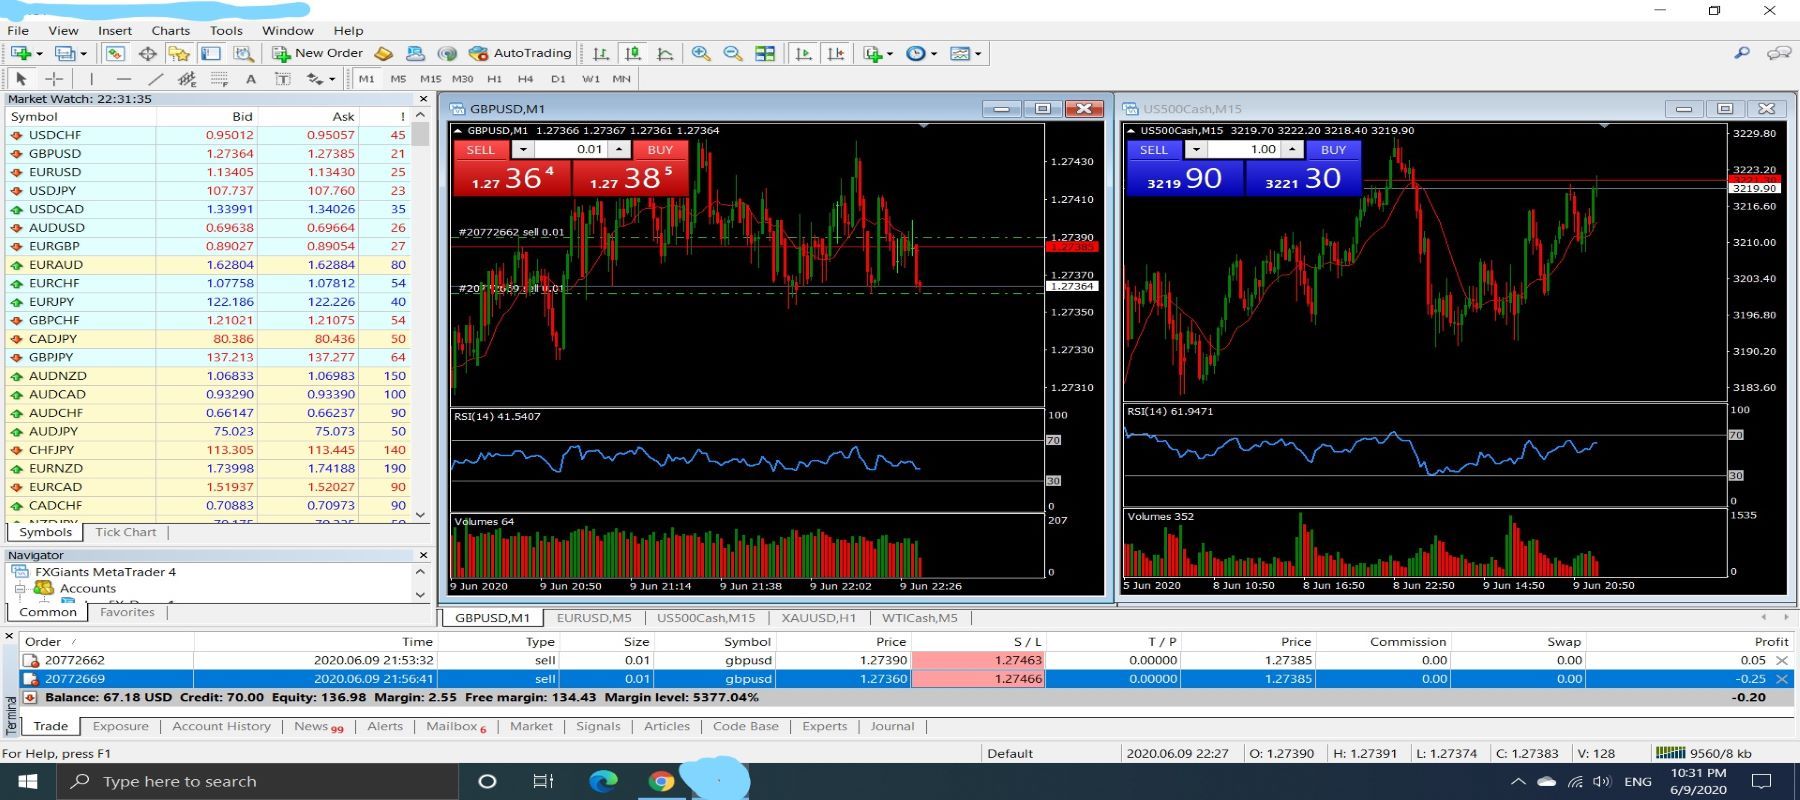The image size is (1800, 800).
Task: Open the Charts menu
Action: 170,30
